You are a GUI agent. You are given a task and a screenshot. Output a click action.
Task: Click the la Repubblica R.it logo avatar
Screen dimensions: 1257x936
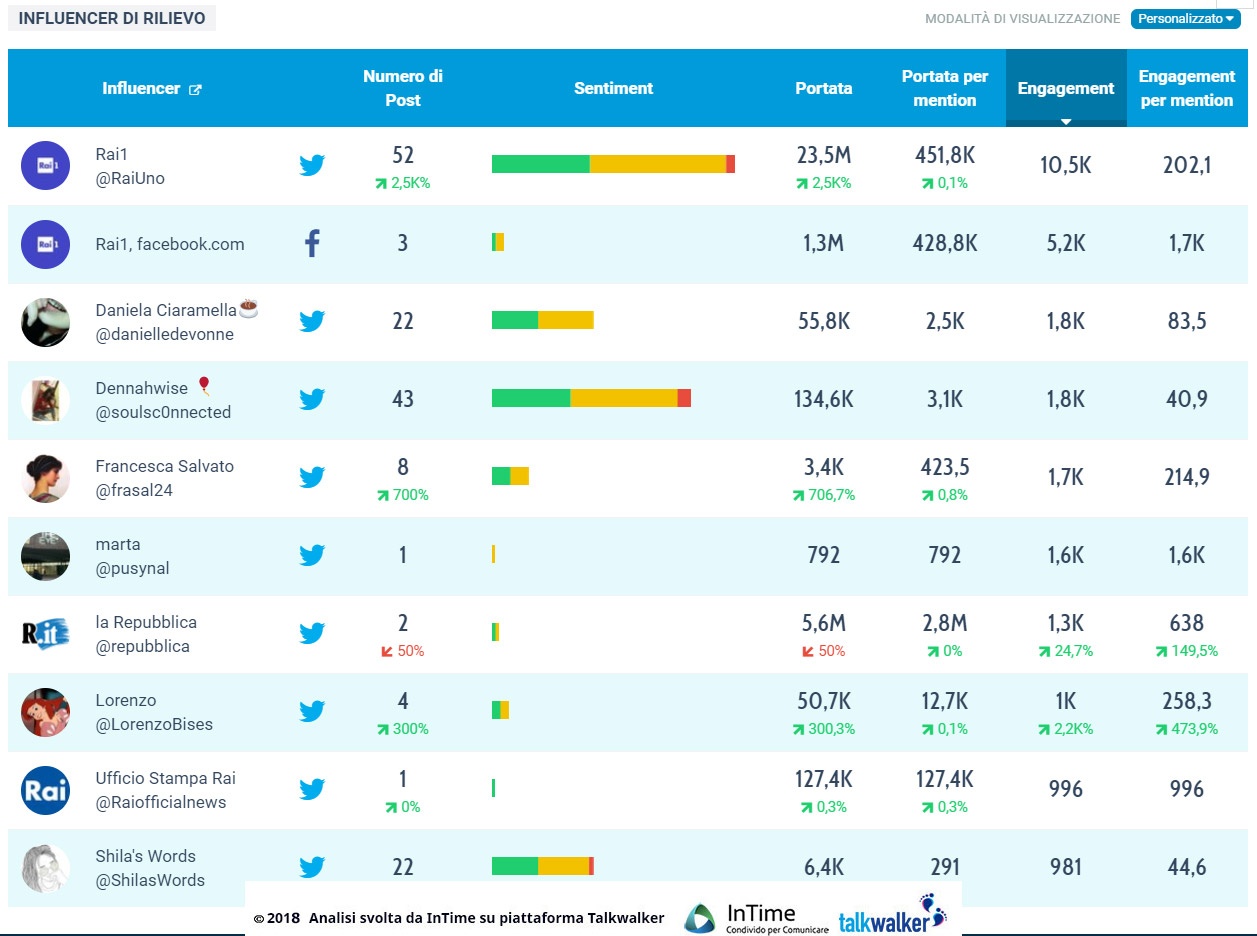point(45,634)
